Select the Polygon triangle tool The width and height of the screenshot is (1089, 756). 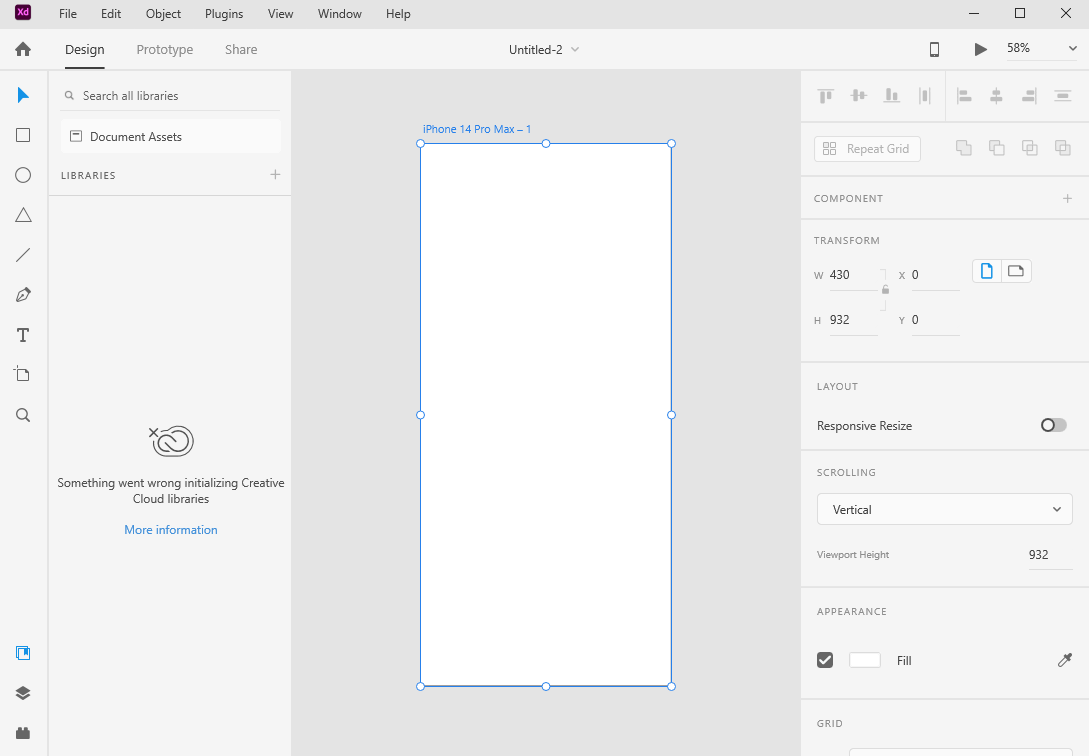pyautogui.click(x=23, y=215)
